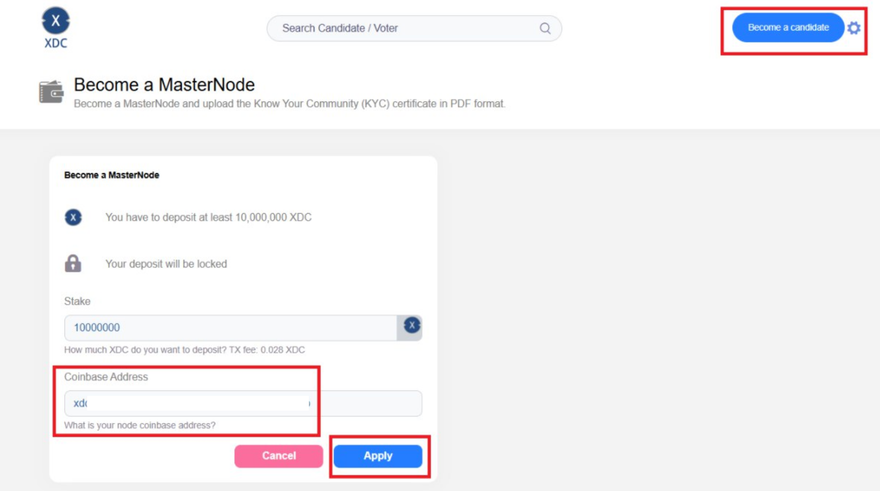Focus the Search Candidate / Voter field
The height and width of the screenshot is (491, 880).
click(x=405, y=29)
